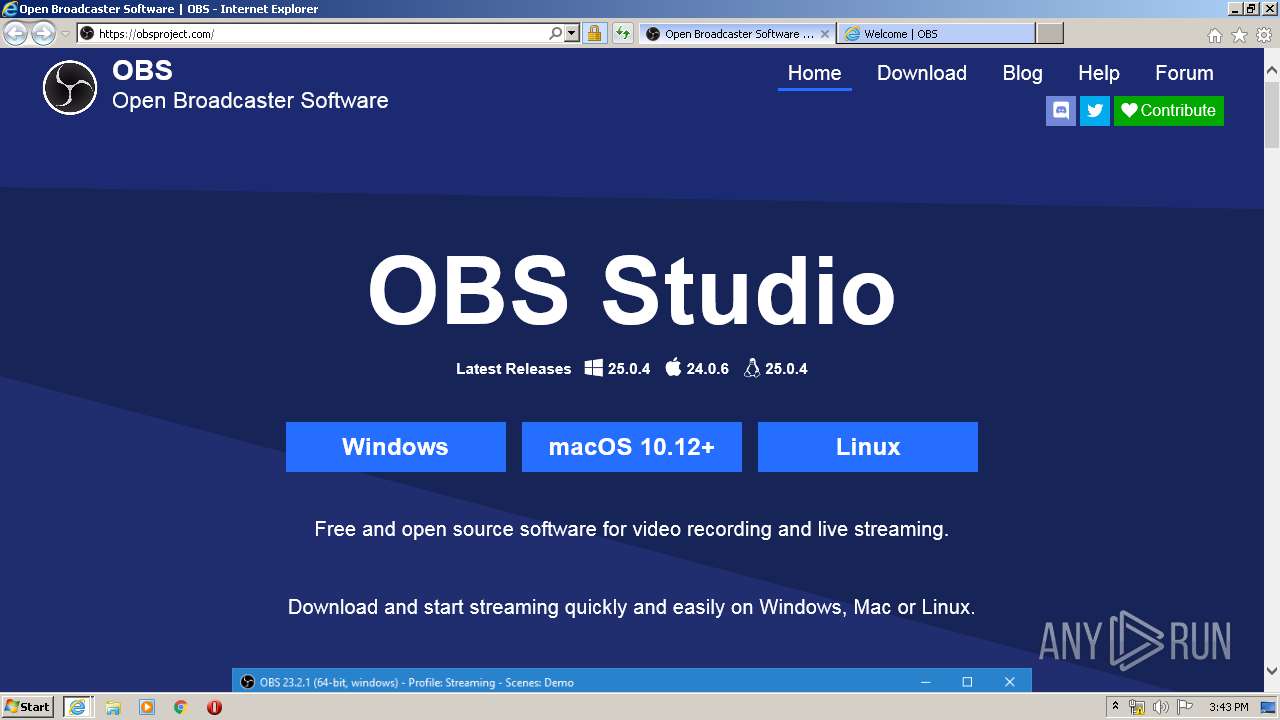Open the media player taskbar icon
The width and height of the screenshot is (1280, 720).
(147, 707)
